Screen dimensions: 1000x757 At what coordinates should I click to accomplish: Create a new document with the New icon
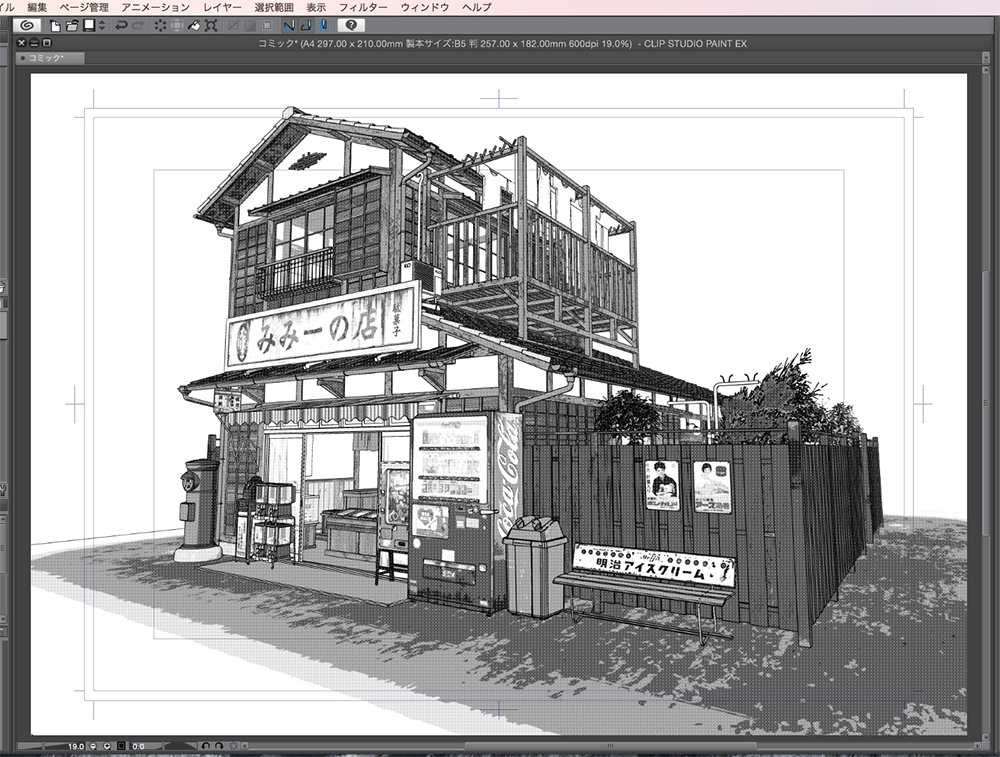tap(55, 26)
